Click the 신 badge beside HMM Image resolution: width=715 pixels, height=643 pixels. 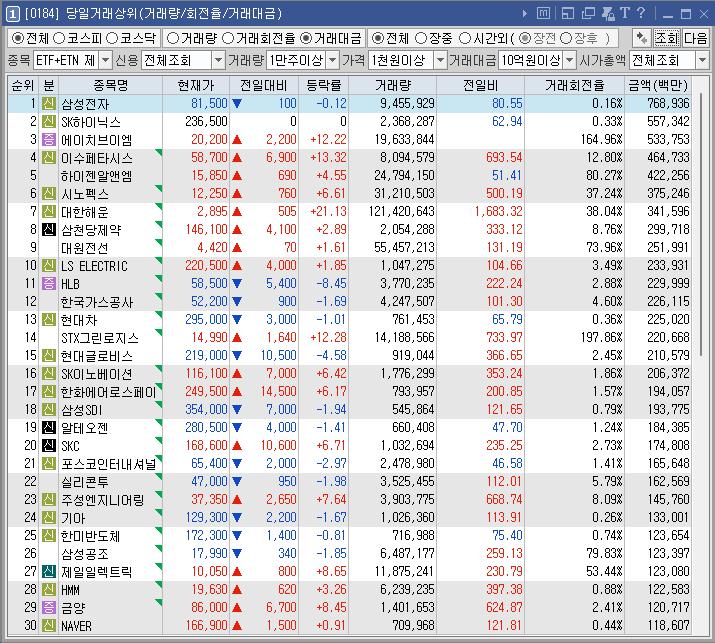pos(49,589)
